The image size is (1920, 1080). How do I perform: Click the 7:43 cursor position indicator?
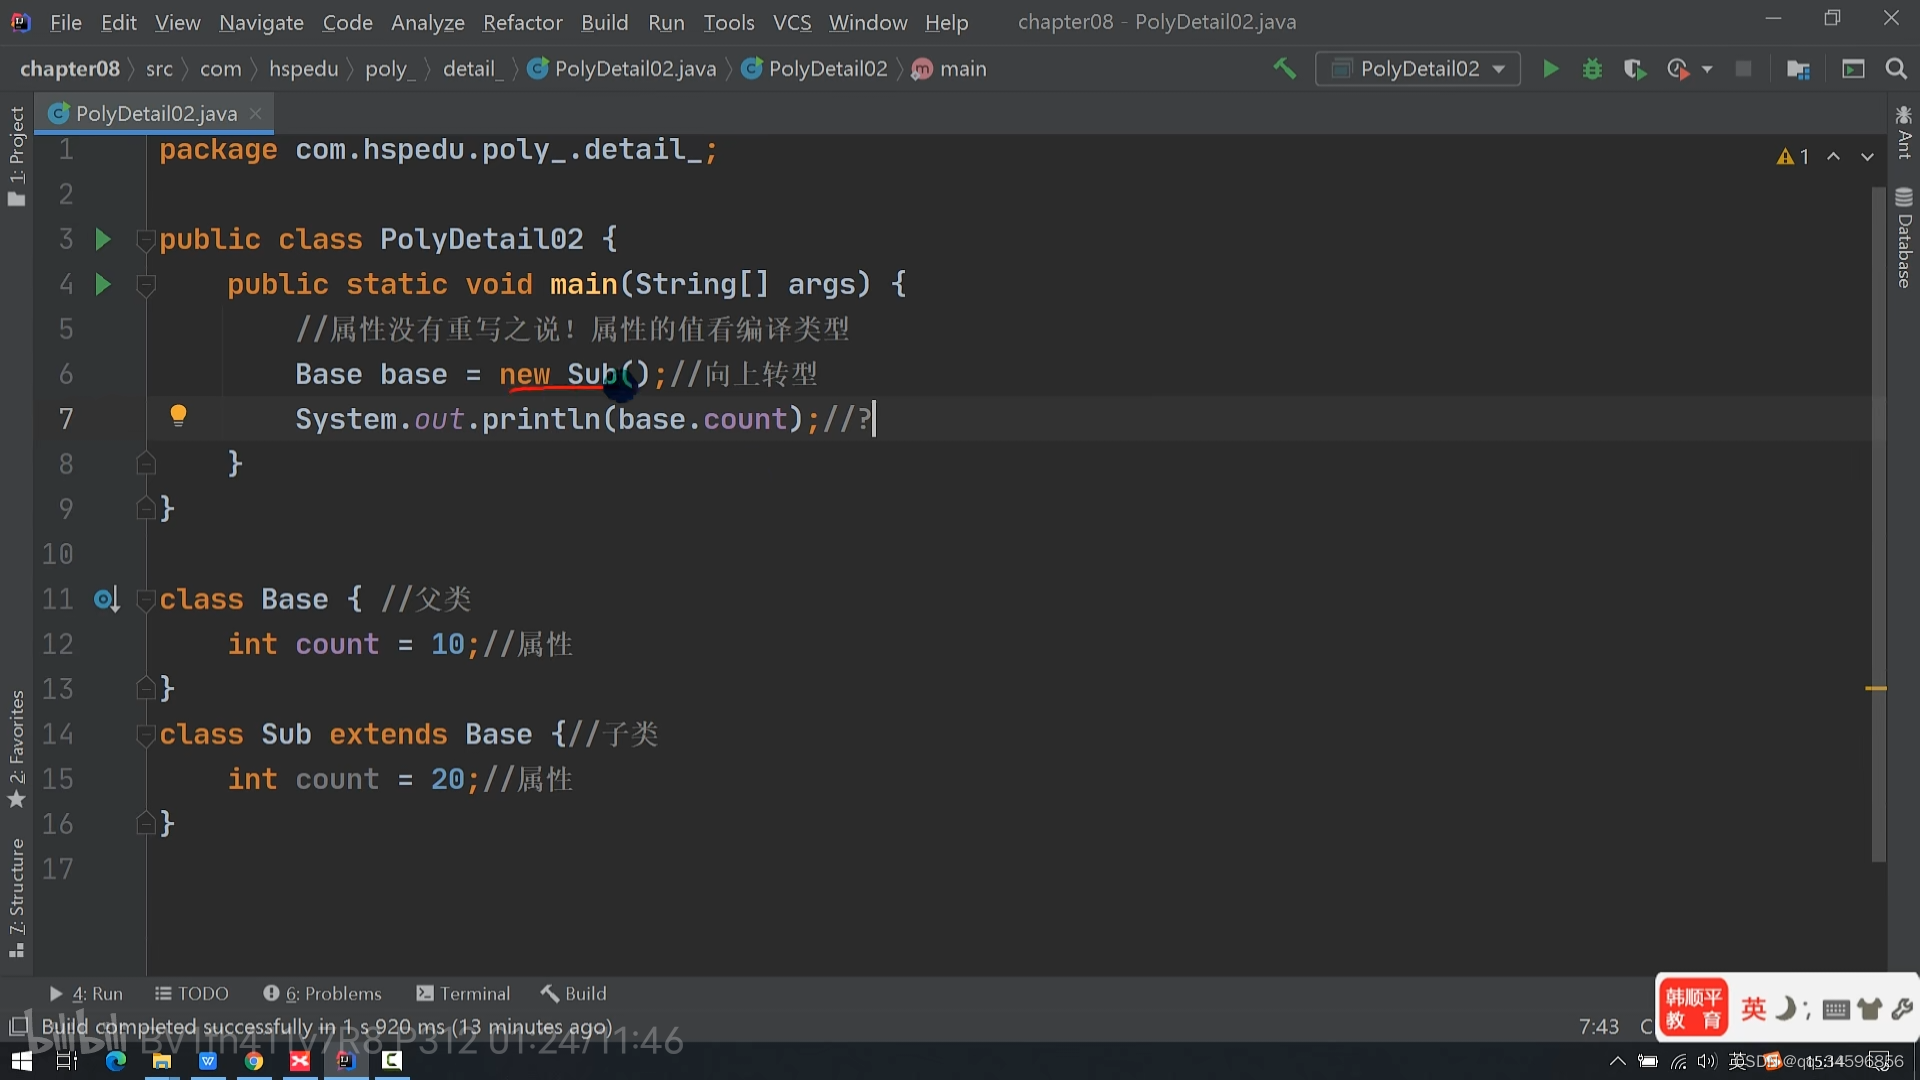[x=1599, y=1027]
